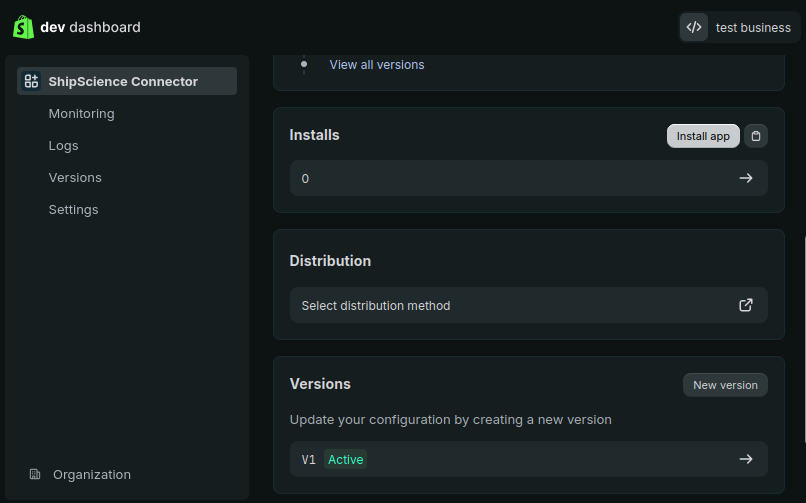806x503 pixels.
Task: Open Logs in the sidebar
Action: (x=63, y=146)
